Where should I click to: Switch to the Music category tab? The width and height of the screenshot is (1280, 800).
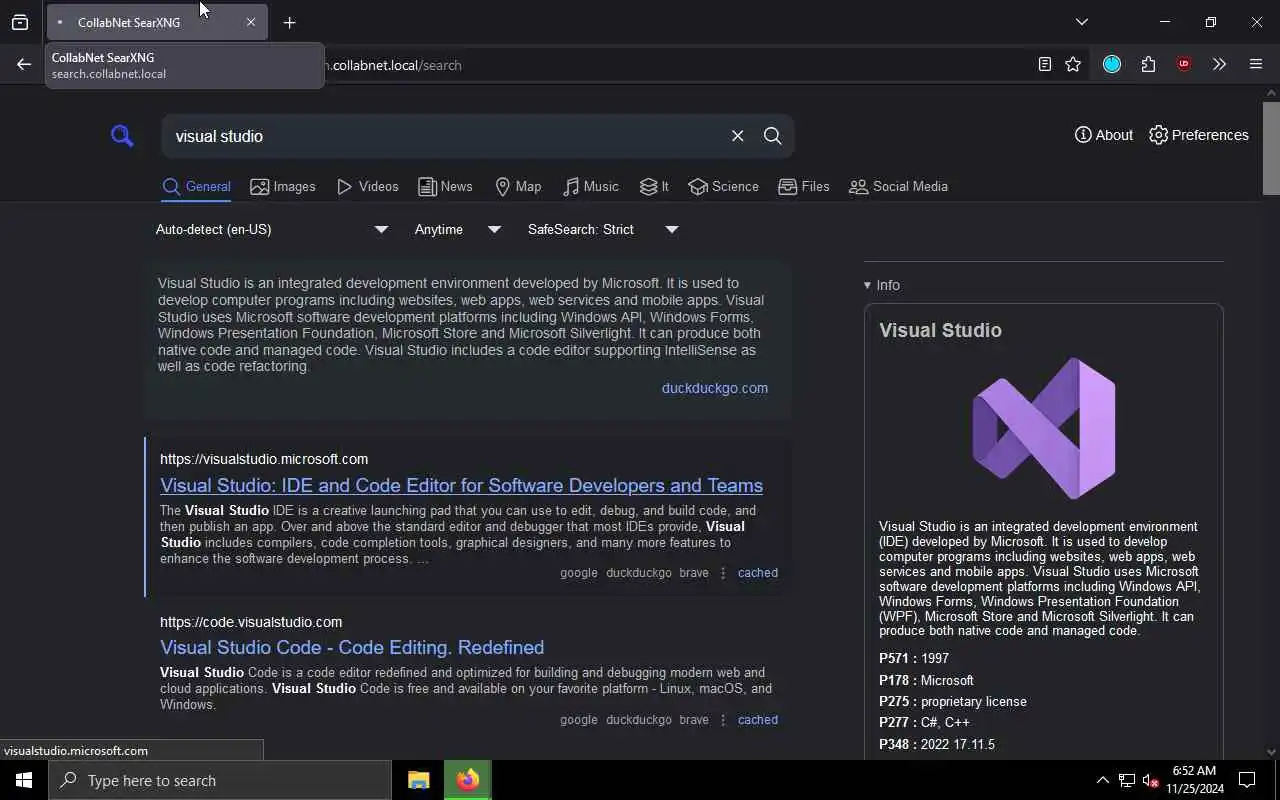tap(590, 186)
